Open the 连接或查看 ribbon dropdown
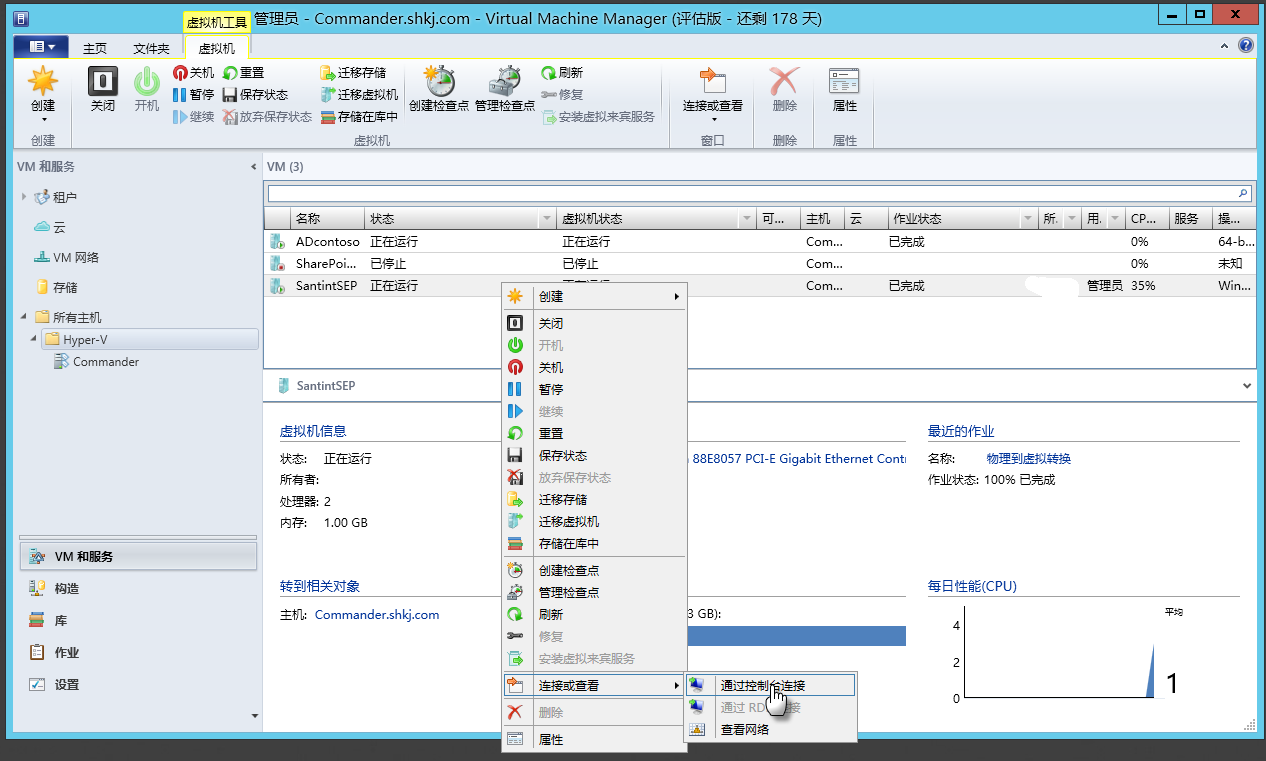 (713, 95)
